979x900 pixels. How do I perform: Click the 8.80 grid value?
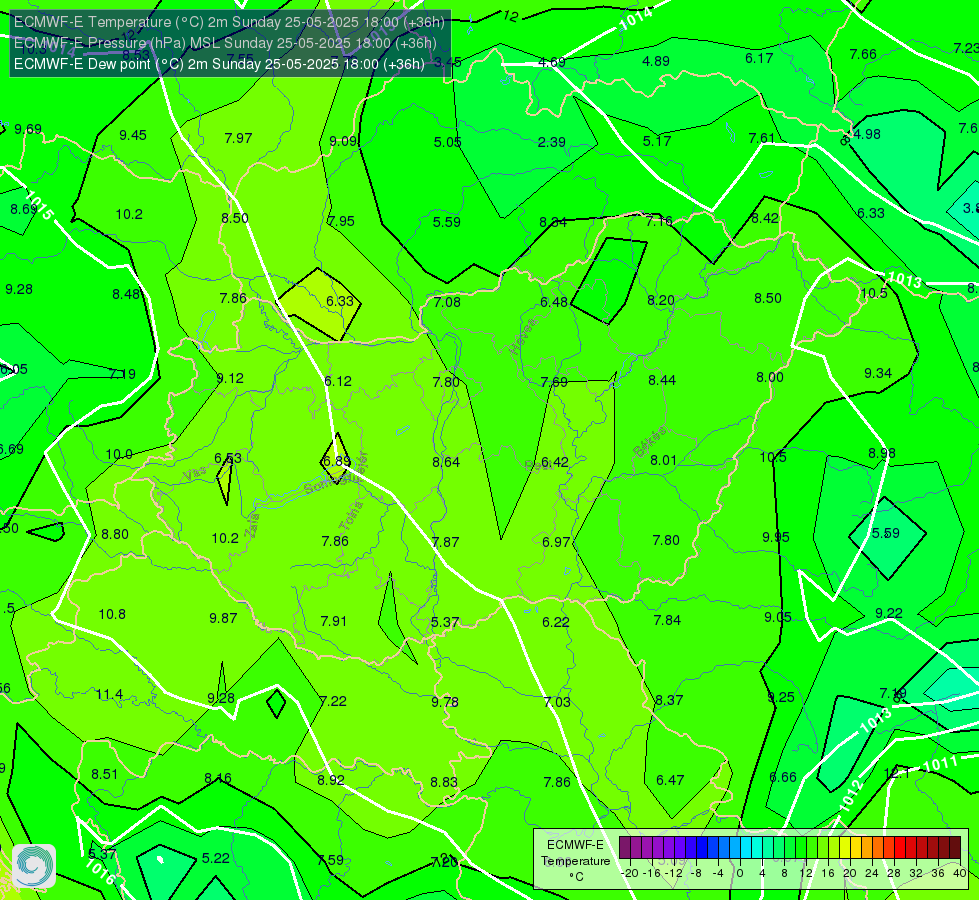pyautogui.click(x=115, y=535)
